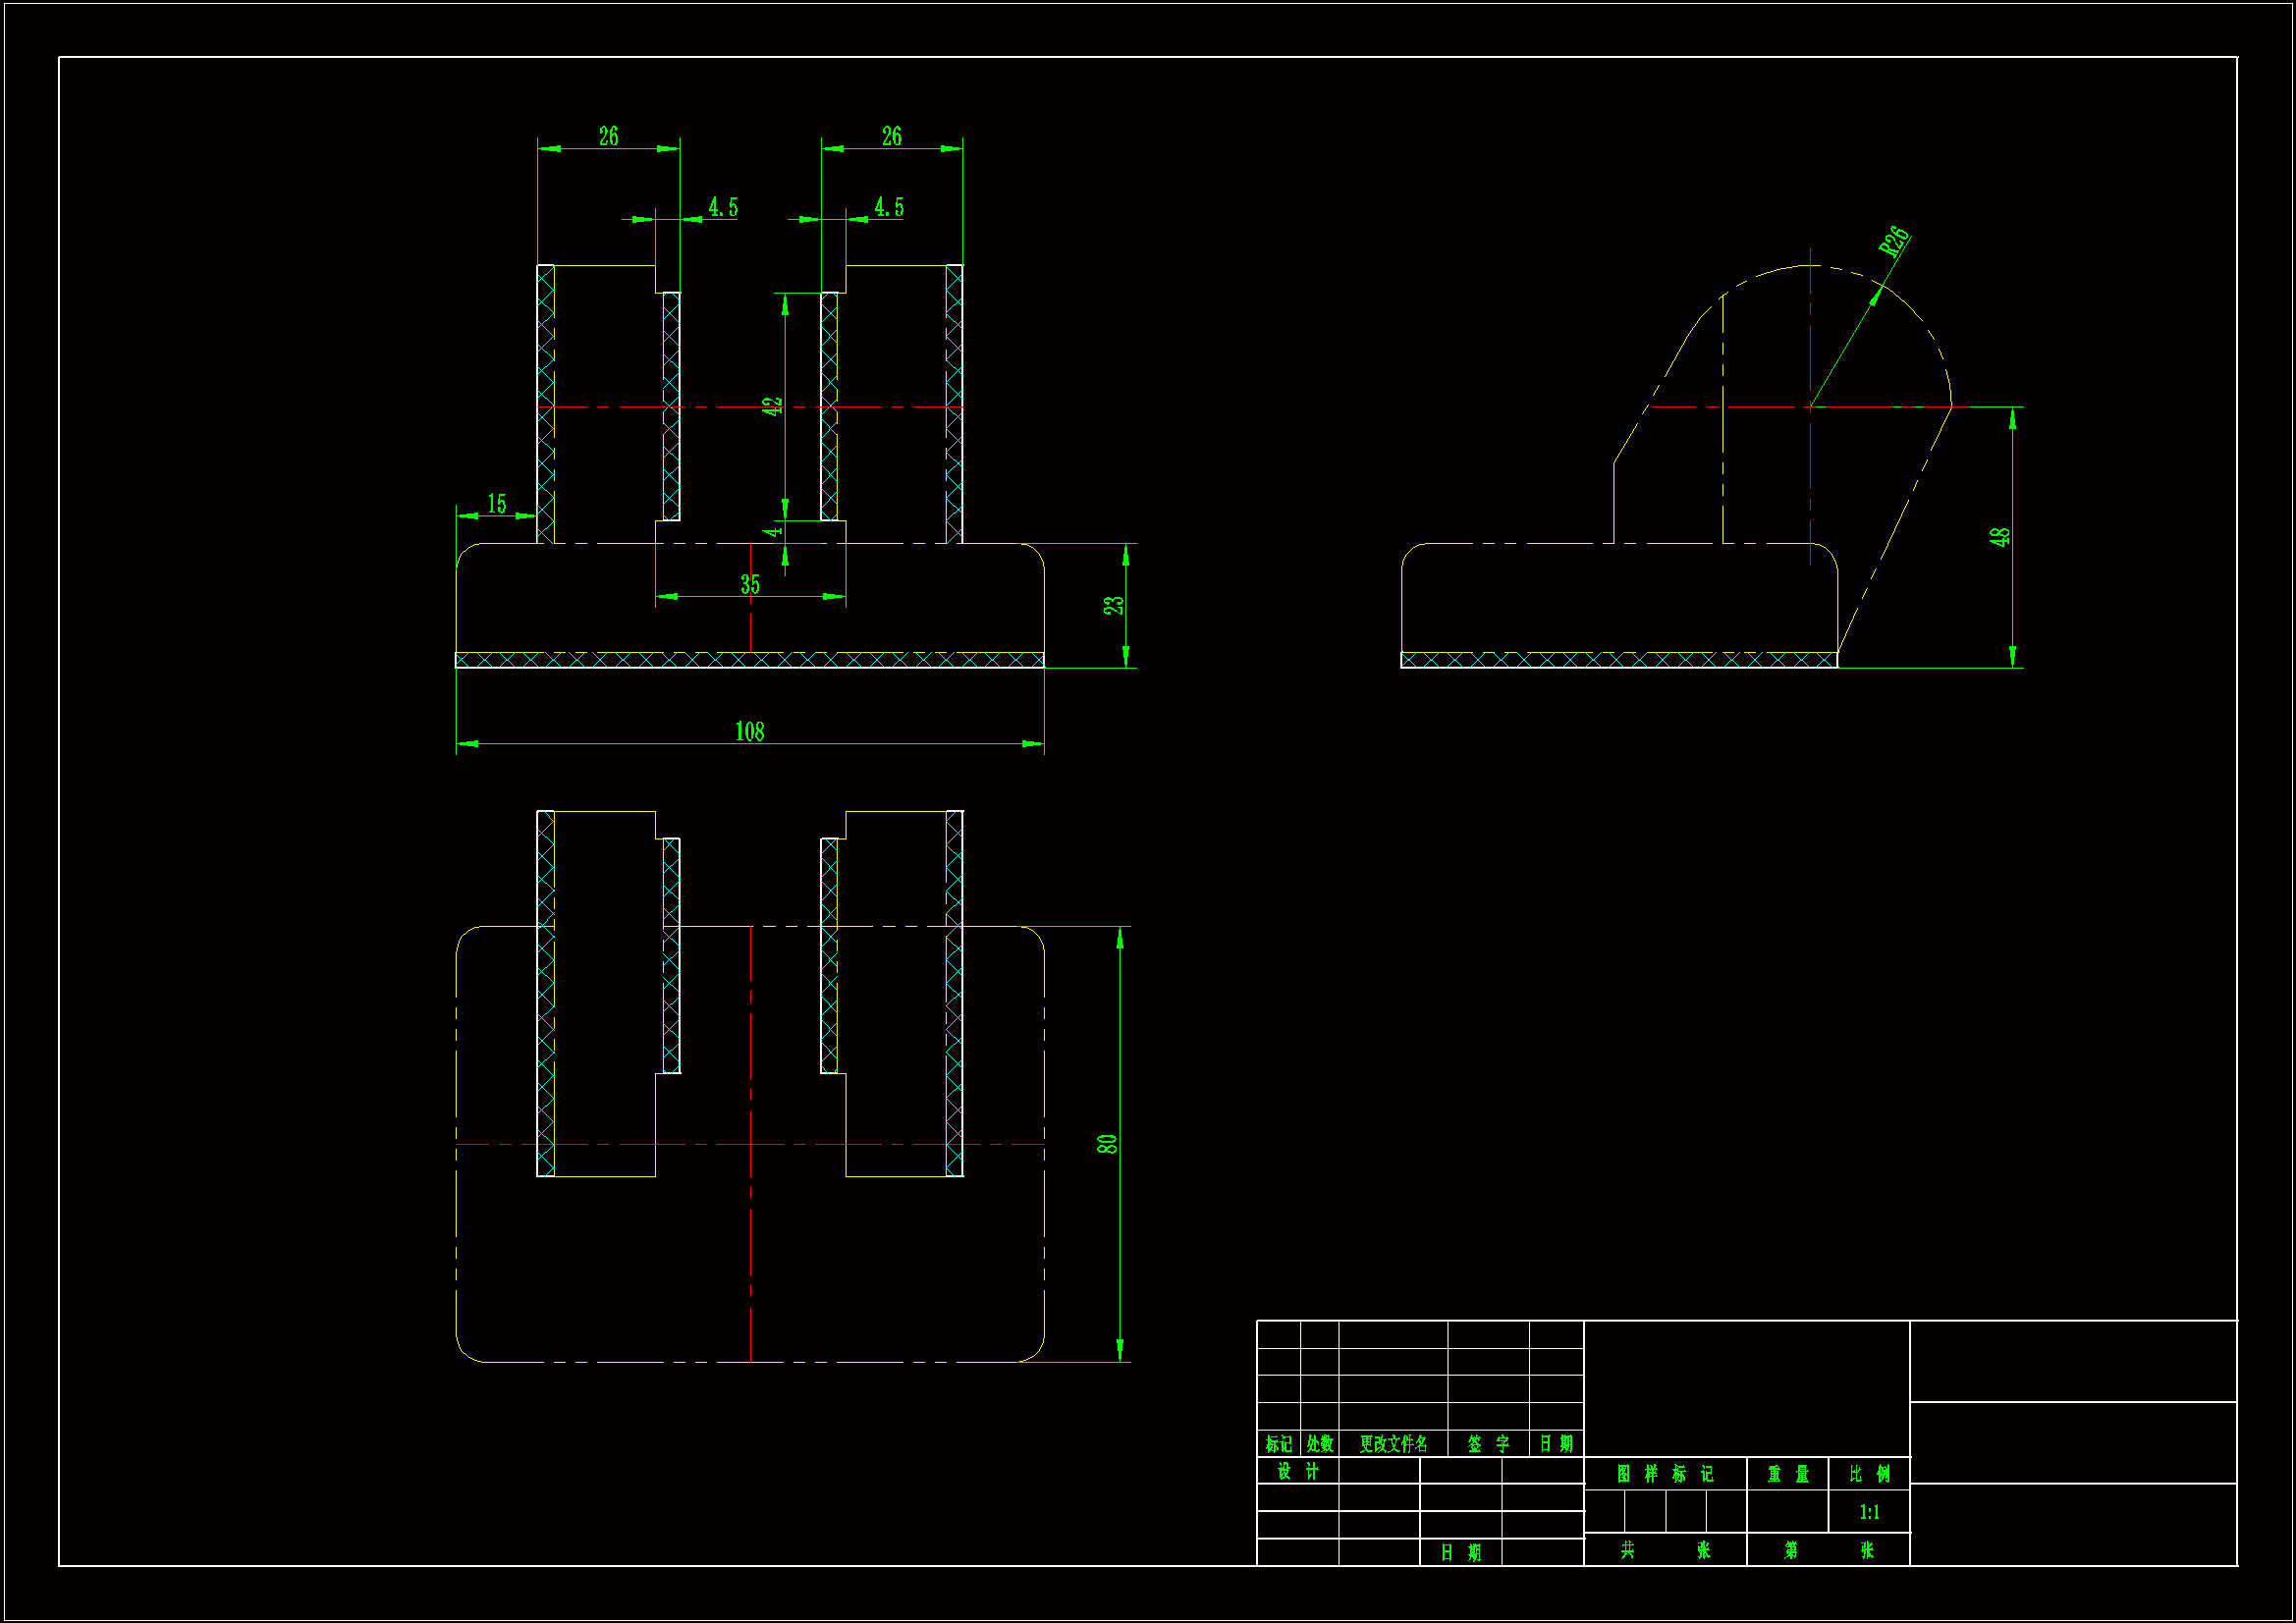Click the right 26 dimension at top

coord(891,137)
